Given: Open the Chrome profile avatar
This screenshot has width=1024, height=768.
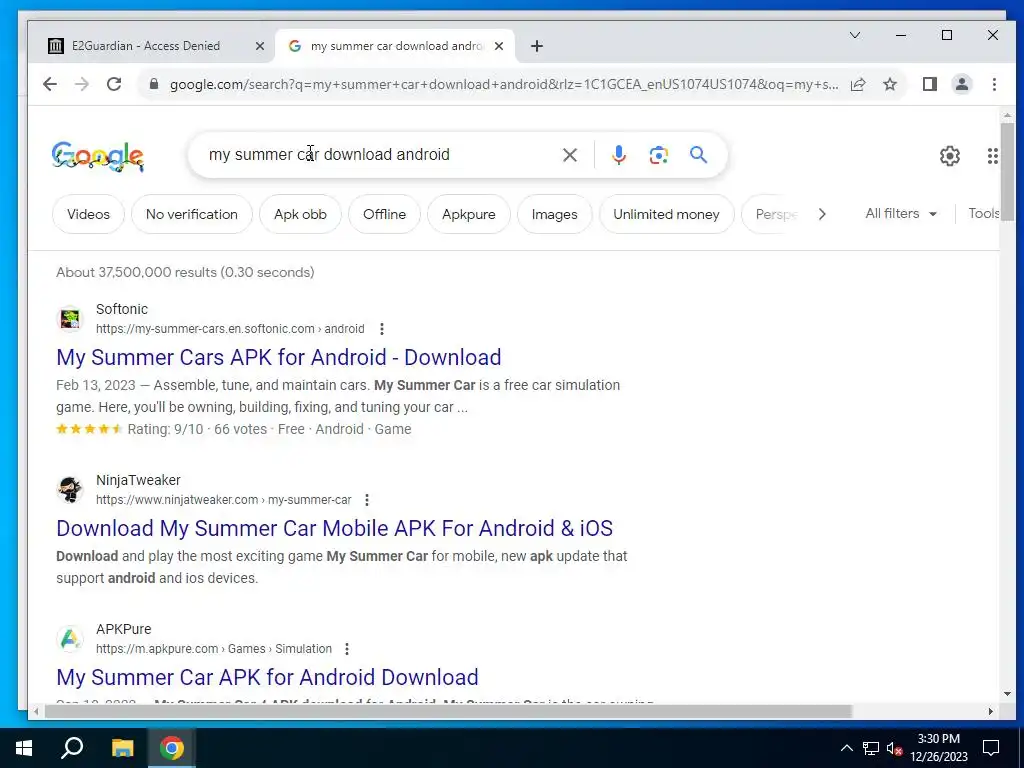Looking at the screenshot, I should pos(962,84).
